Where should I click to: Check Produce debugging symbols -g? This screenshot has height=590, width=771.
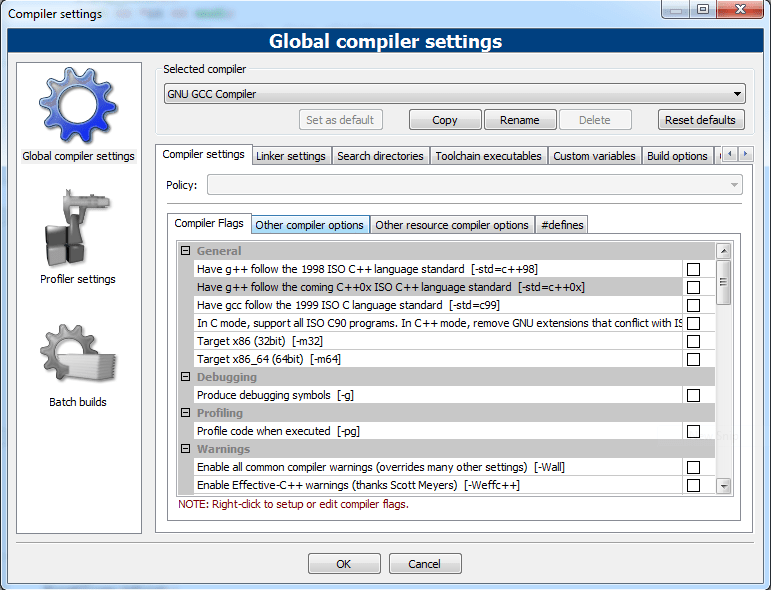coord(693,395)
